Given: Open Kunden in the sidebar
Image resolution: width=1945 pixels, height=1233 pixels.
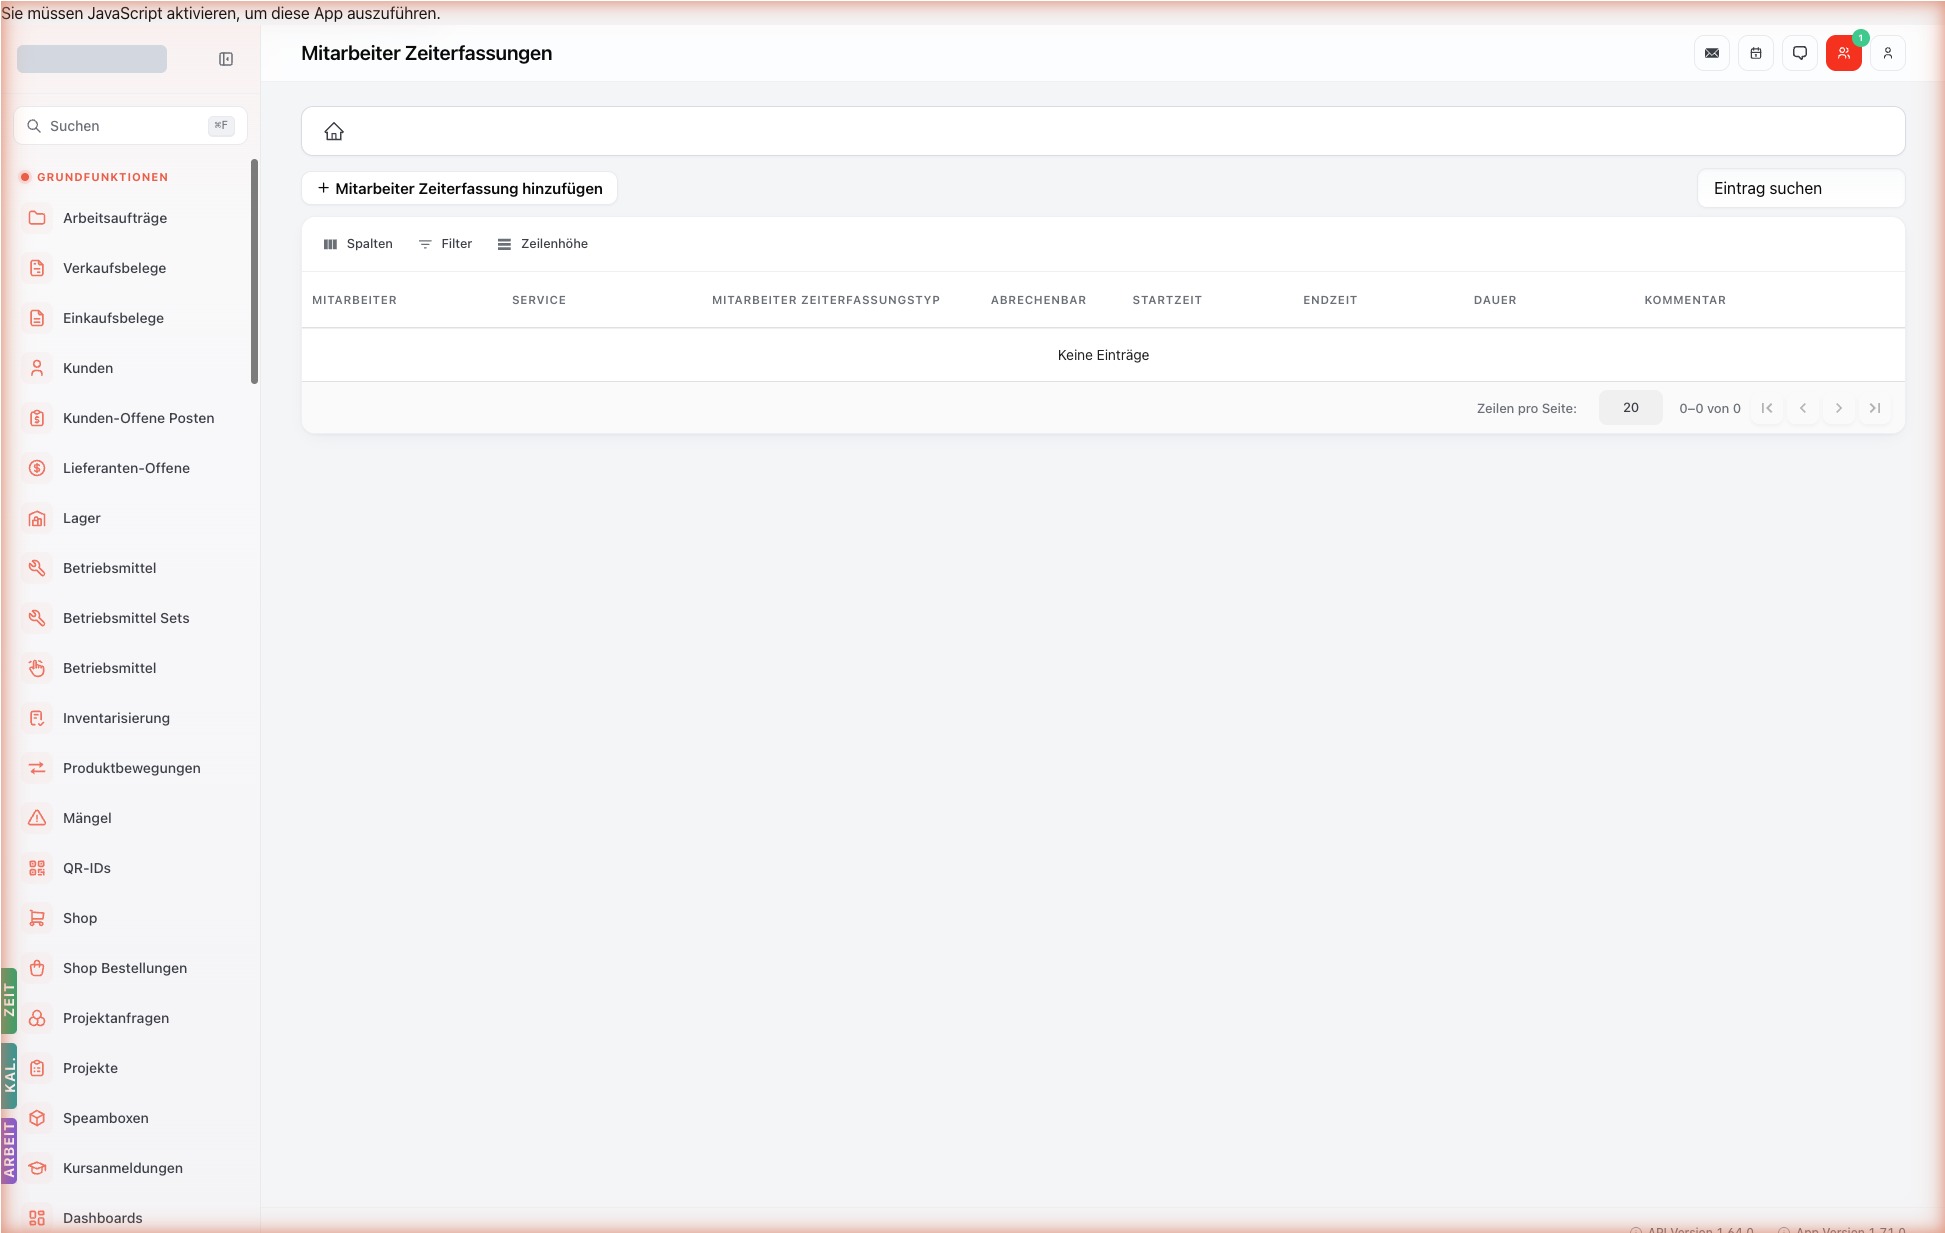Looking at the screenshot, I should click(x=132, y=368).
